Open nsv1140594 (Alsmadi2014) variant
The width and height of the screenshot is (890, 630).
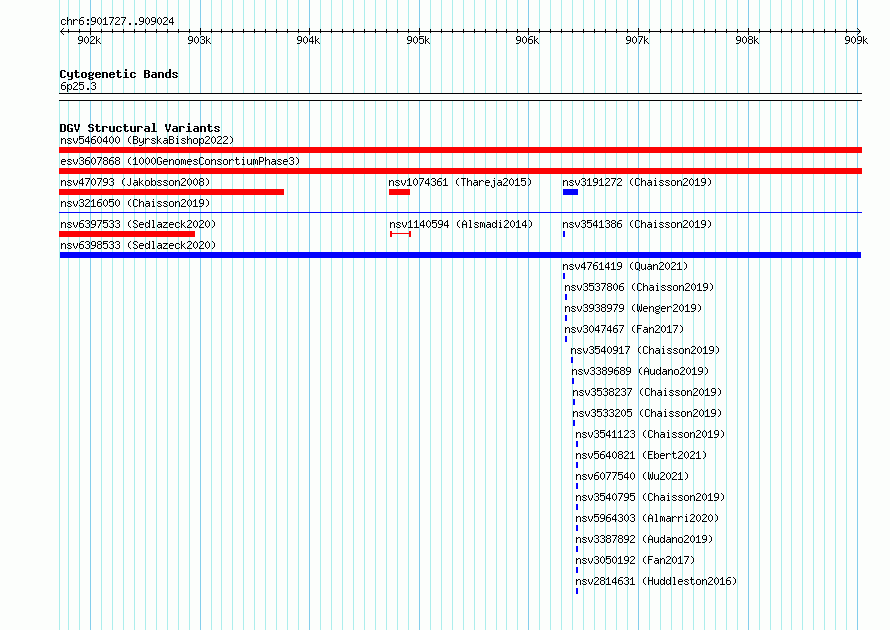tap(461, 224)
